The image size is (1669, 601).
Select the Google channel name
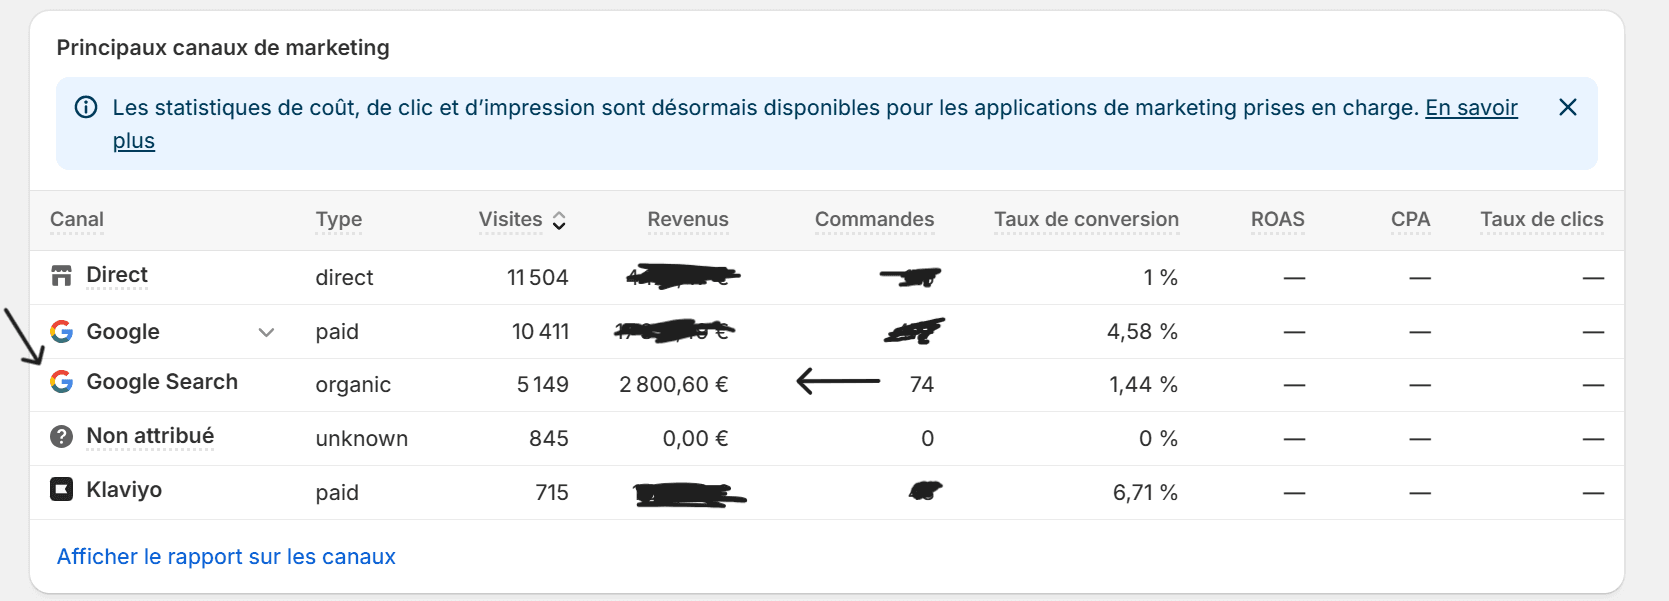(123, 332)
